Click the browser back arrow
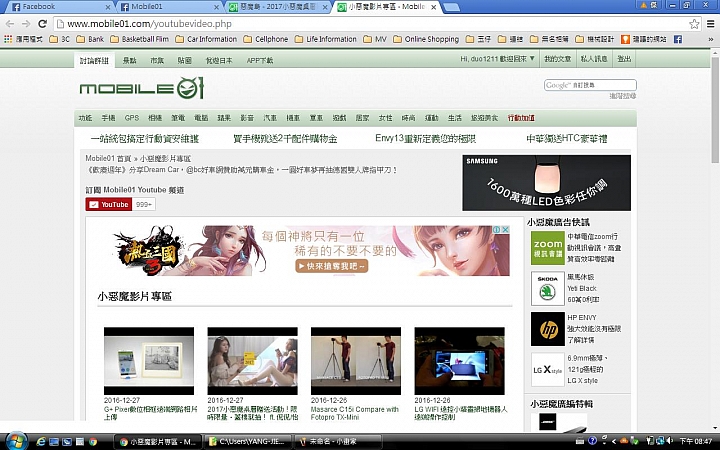This screenshot has width=720, height=450. click(10, 24)
